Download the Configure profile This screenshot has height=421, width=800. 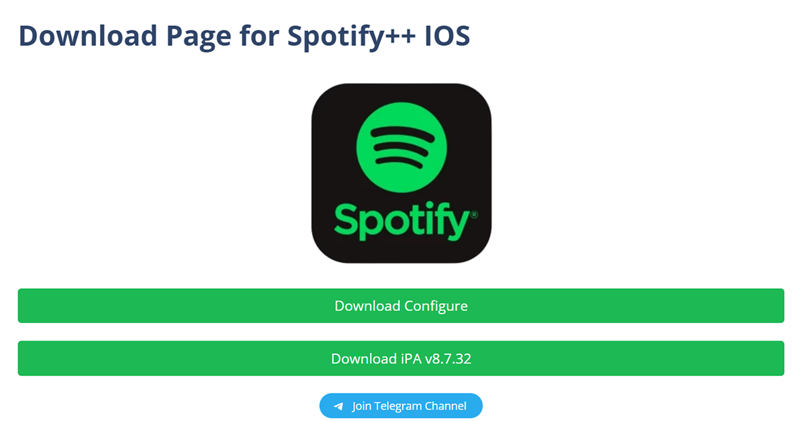coord(401,306)
